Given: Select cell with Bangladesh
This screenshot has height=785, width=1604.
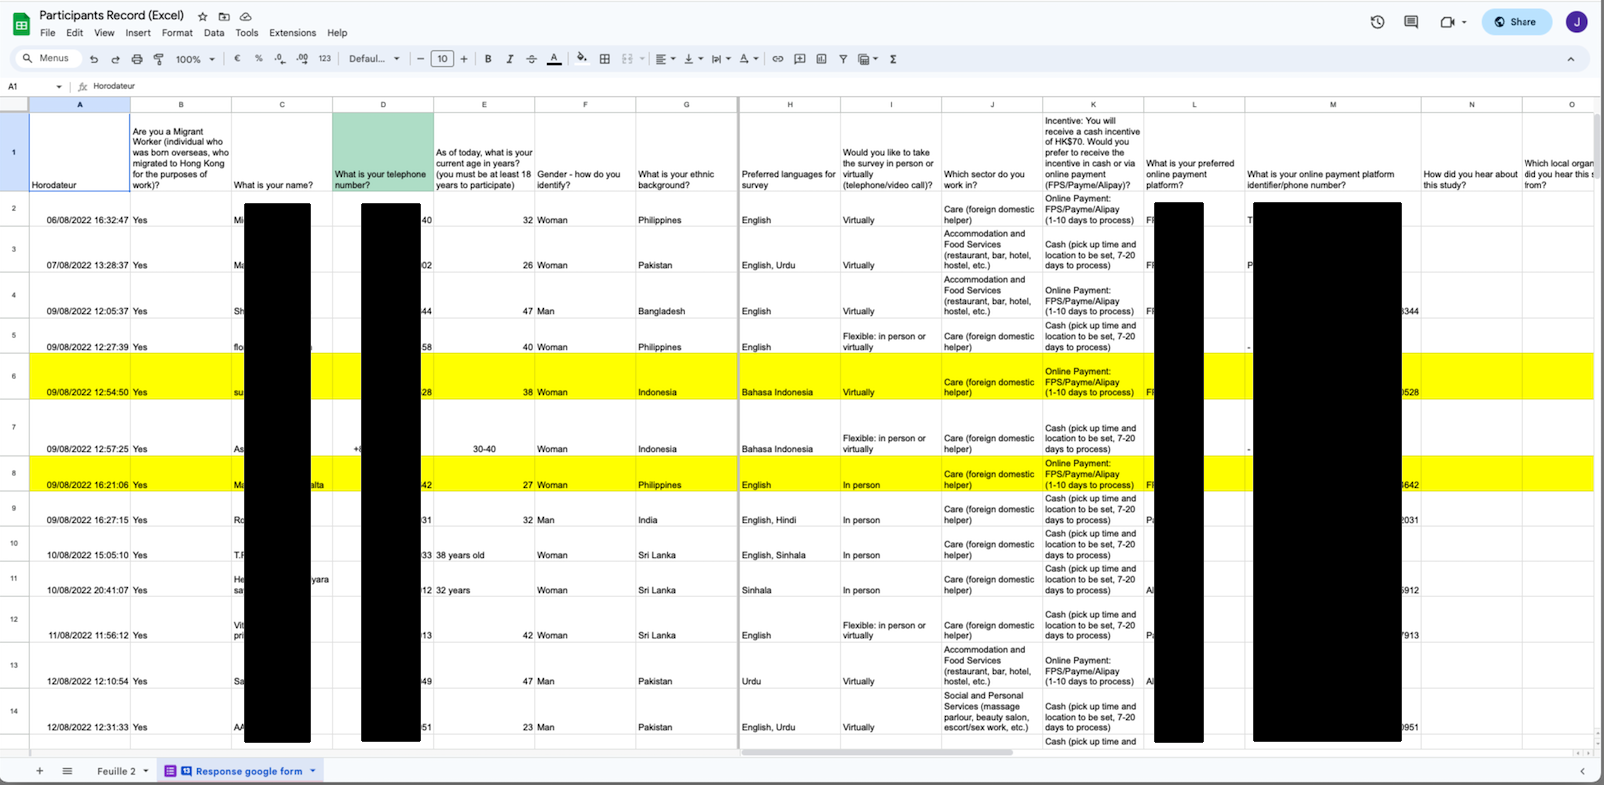Looking at the screenshot, I should [x=686, y=295].
